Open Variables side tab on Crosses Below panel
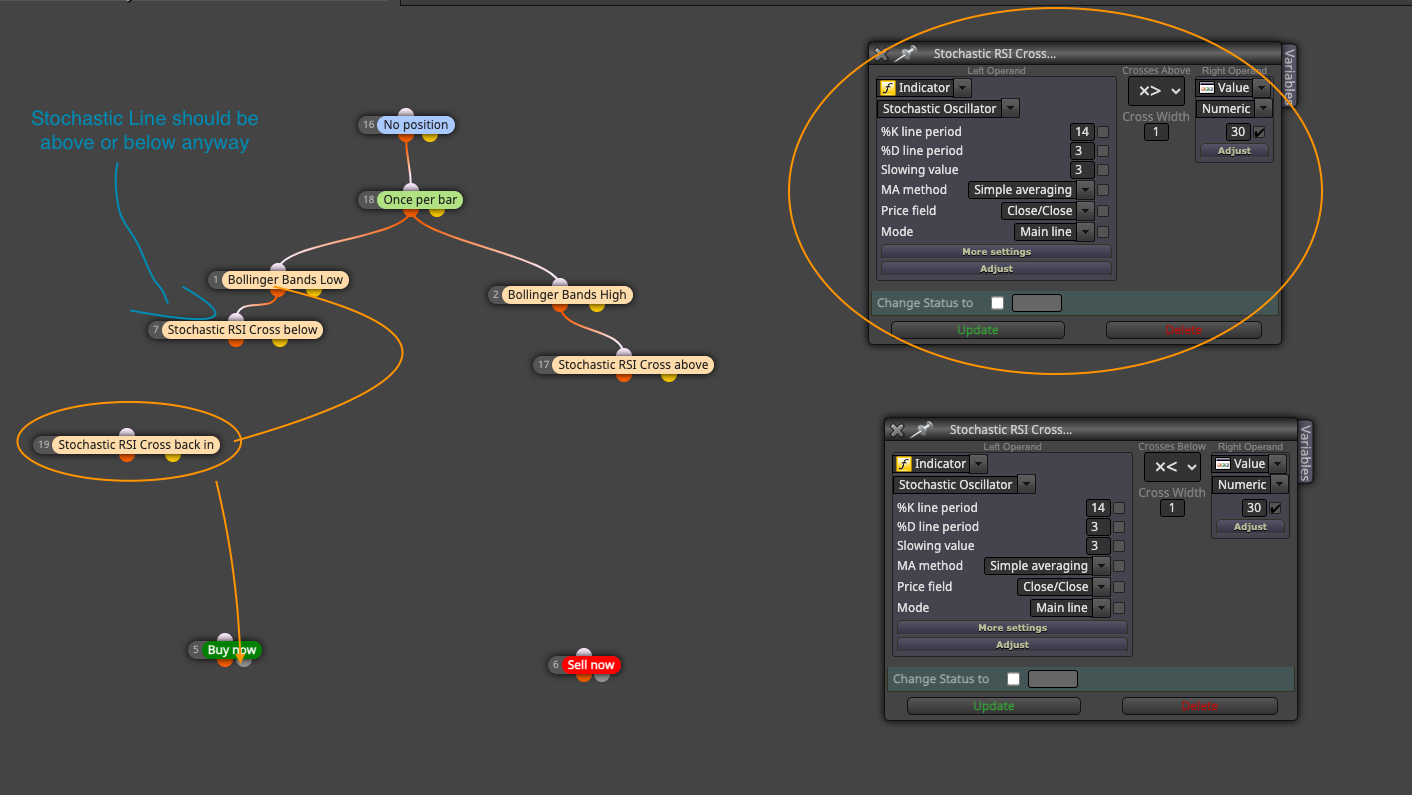 click(x=1305, y=452)
